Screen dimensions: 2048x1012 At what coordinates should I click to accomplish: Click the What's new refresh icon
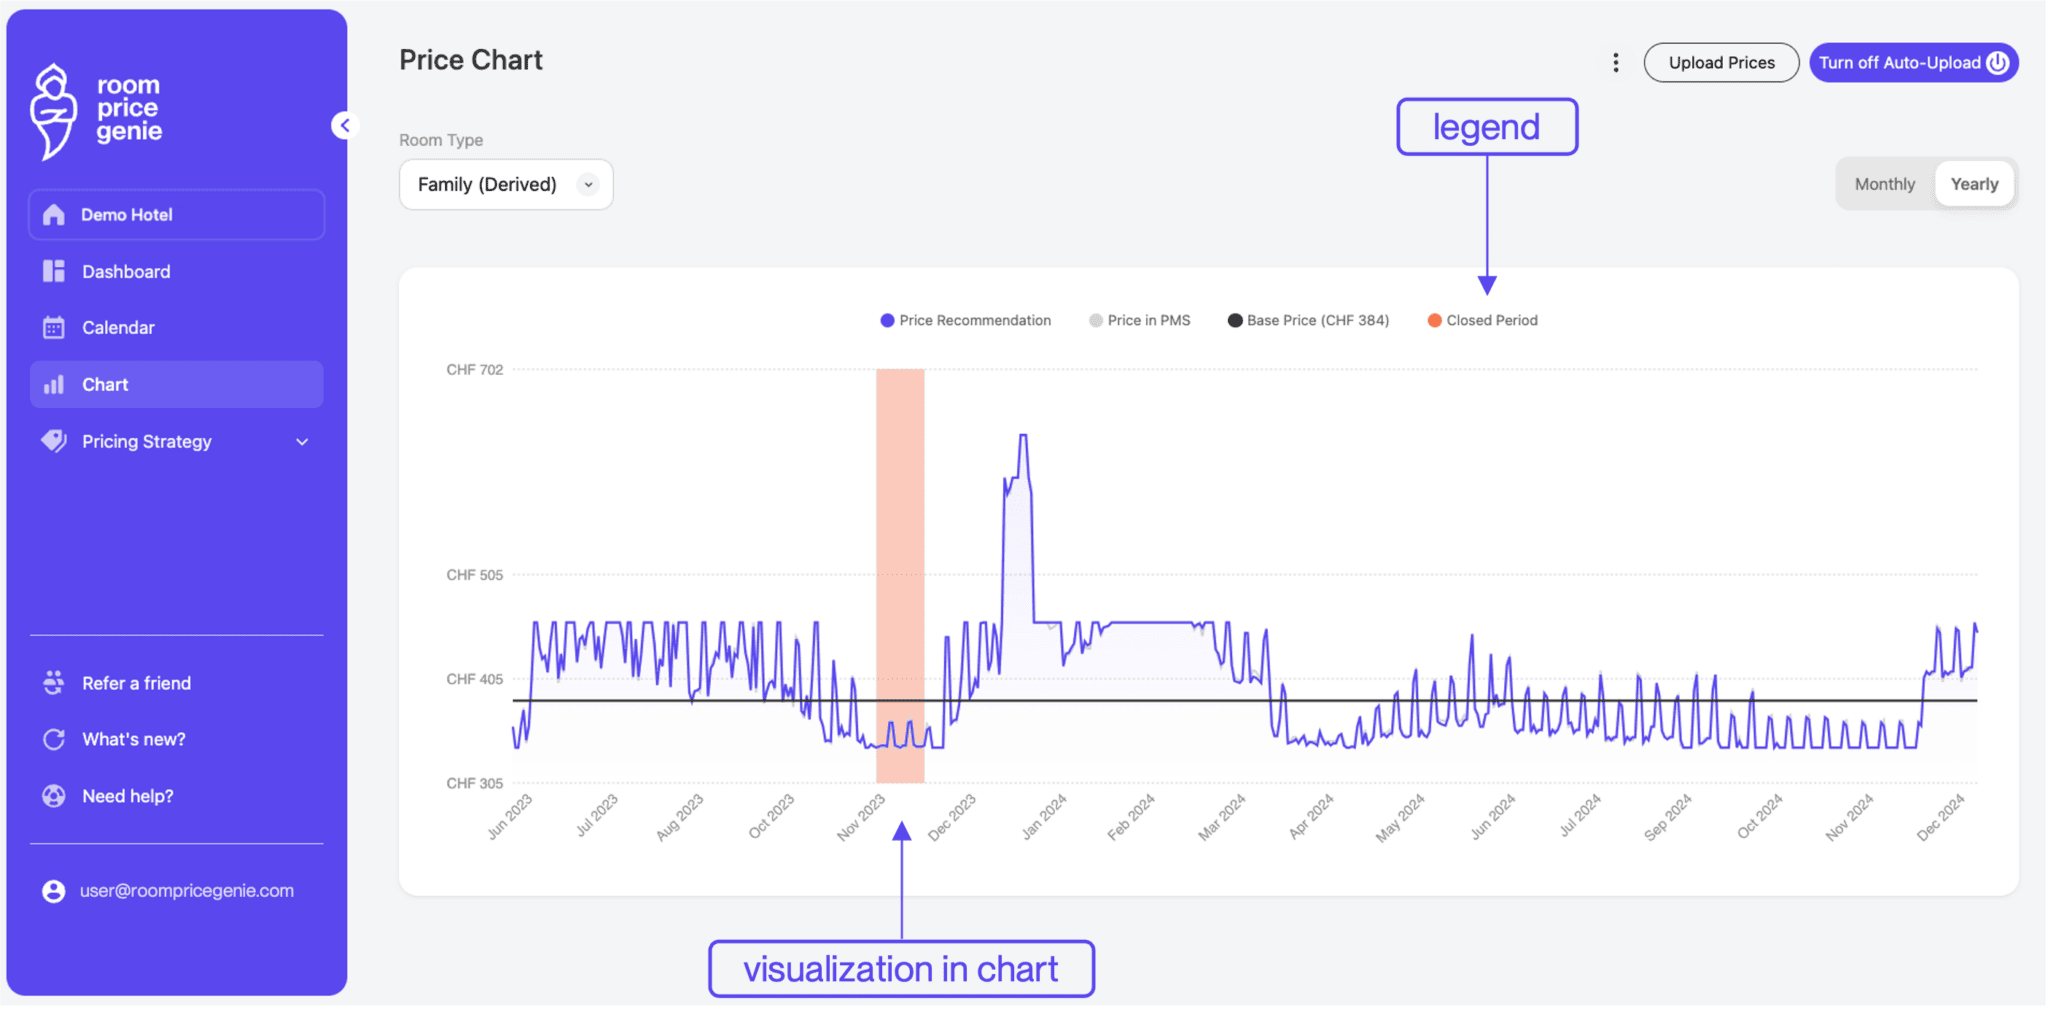pyautogui.click(x=53, y=739)
